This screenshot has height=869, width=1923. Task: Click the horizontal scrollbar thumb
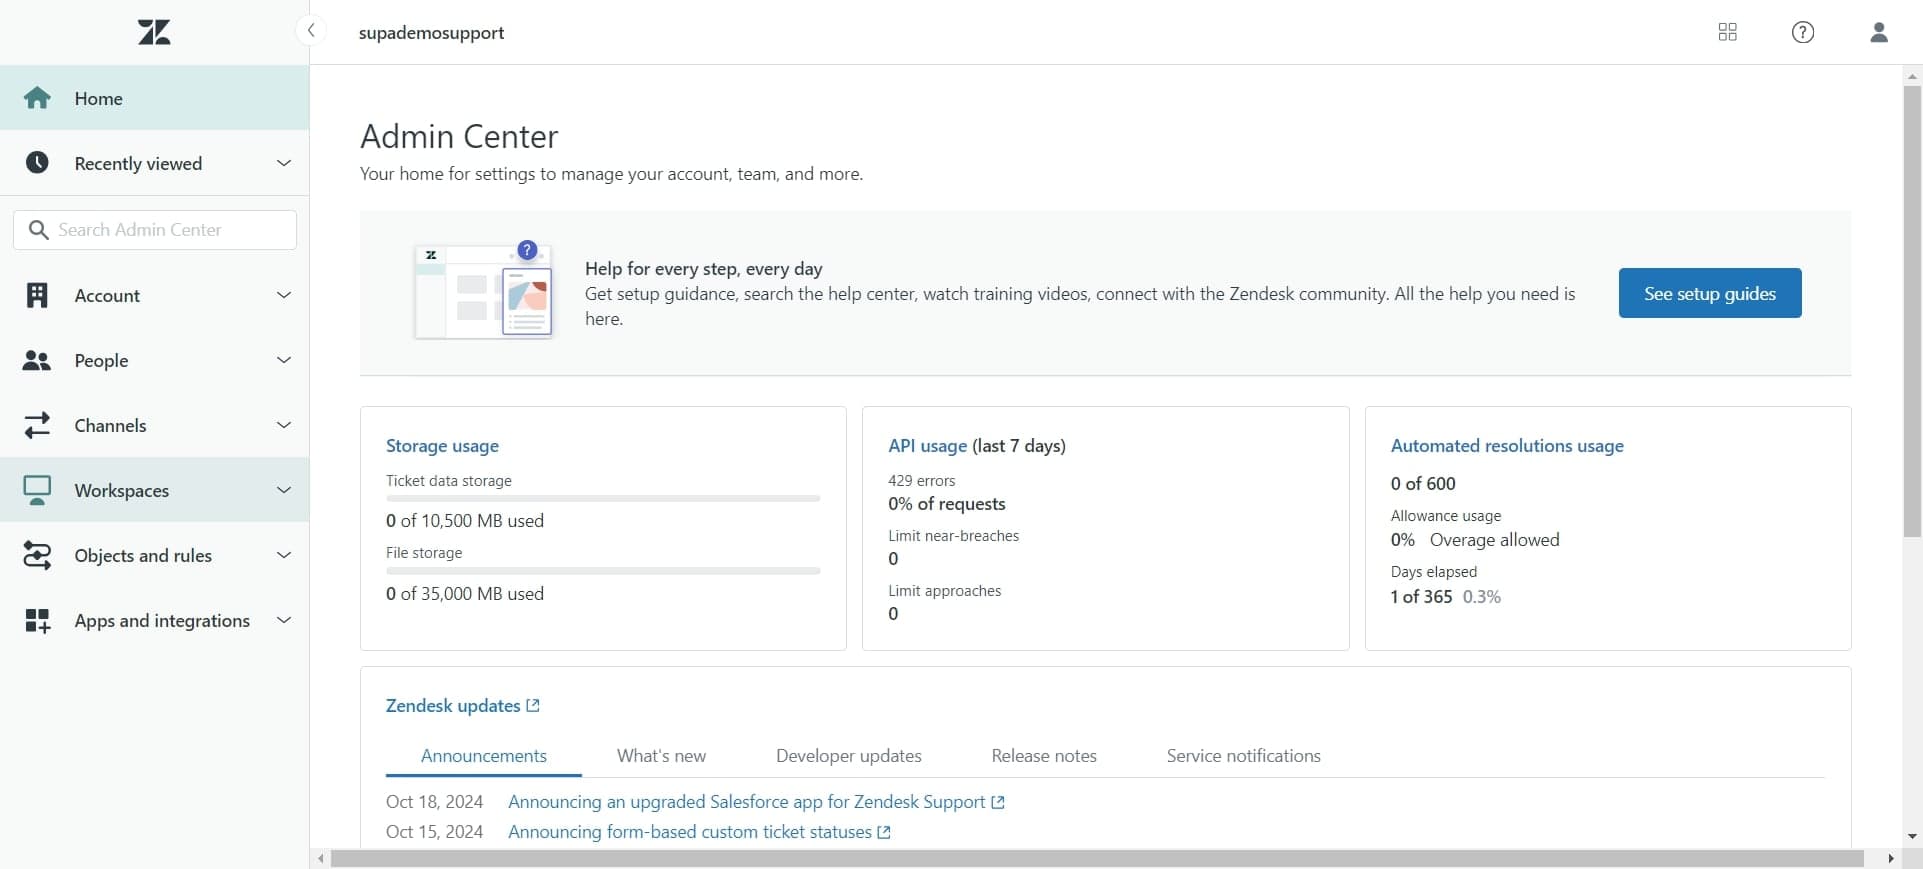click(1097, 859)
